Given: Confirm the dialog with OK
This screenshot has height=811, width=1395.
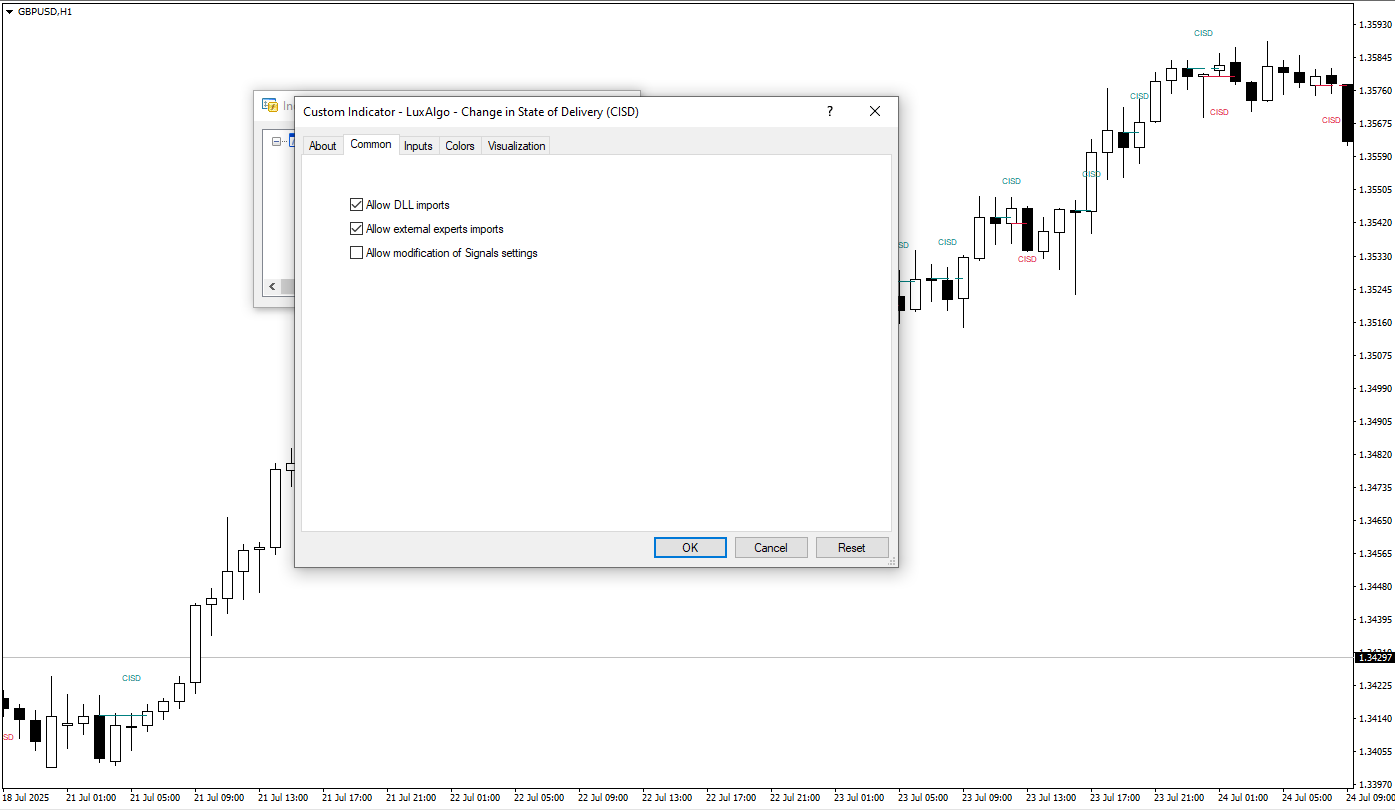Looking at the screenshot, I should click(x=690, y=547).
